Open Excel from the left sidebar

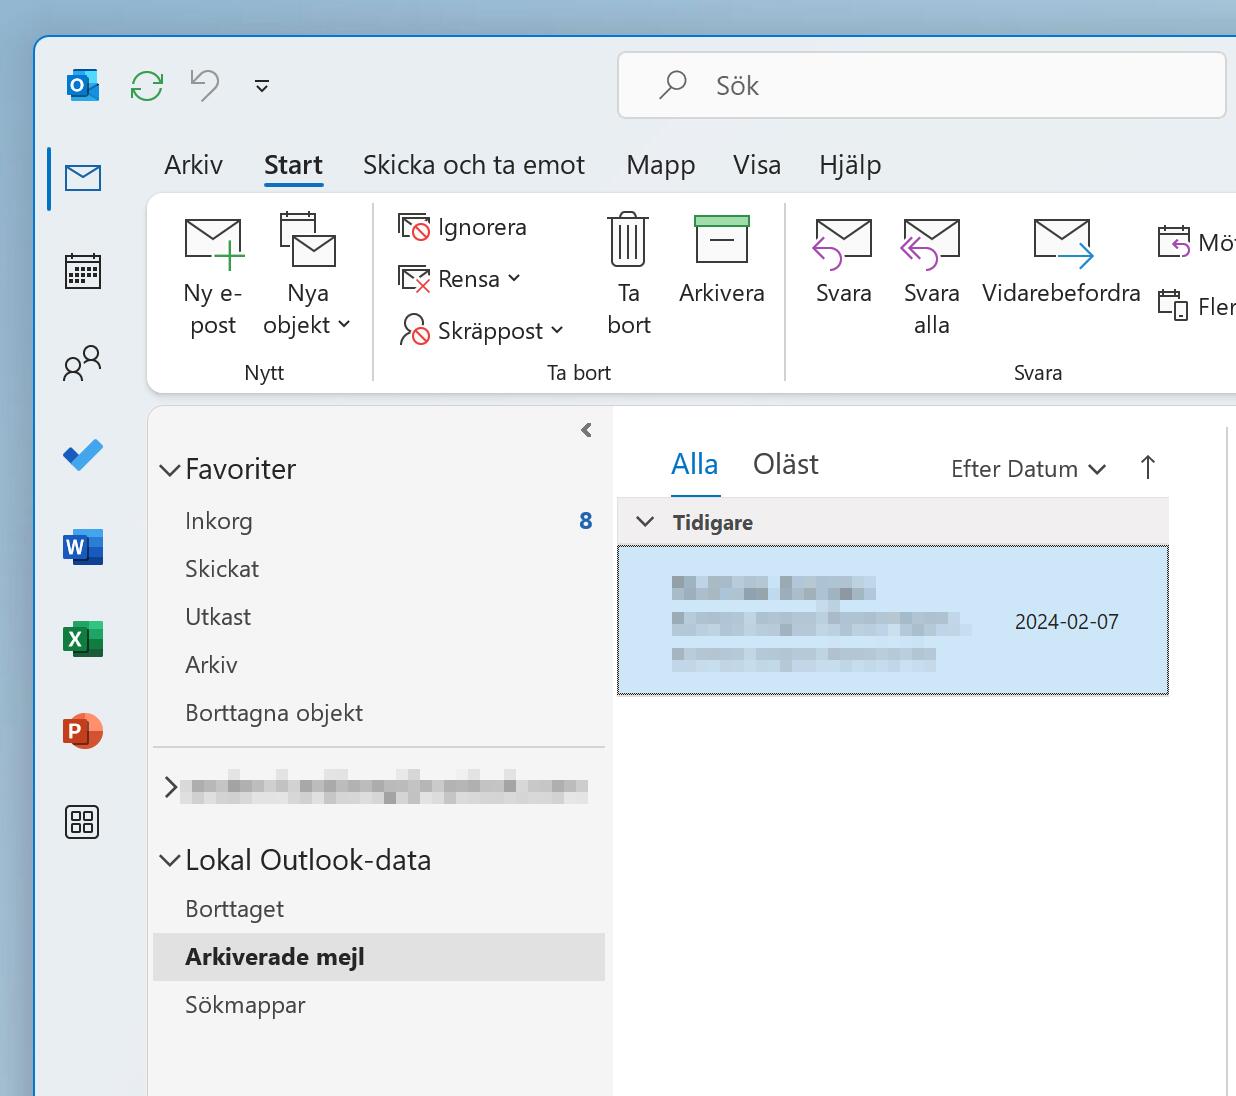coord(82,638)
